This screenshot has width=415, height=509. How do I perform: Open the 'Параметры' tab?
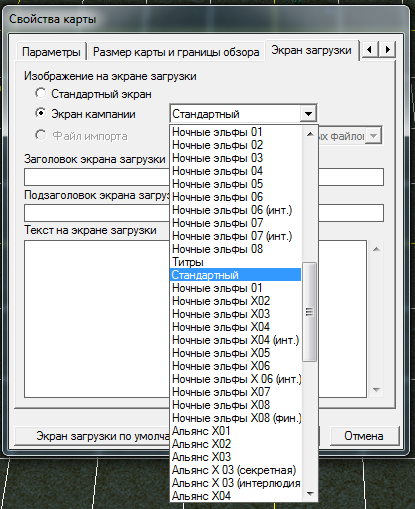51,52
